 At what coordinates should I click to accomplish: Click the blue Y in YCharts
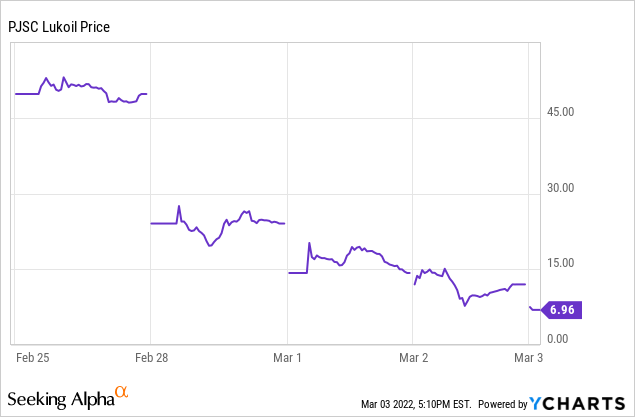point(535,404)
